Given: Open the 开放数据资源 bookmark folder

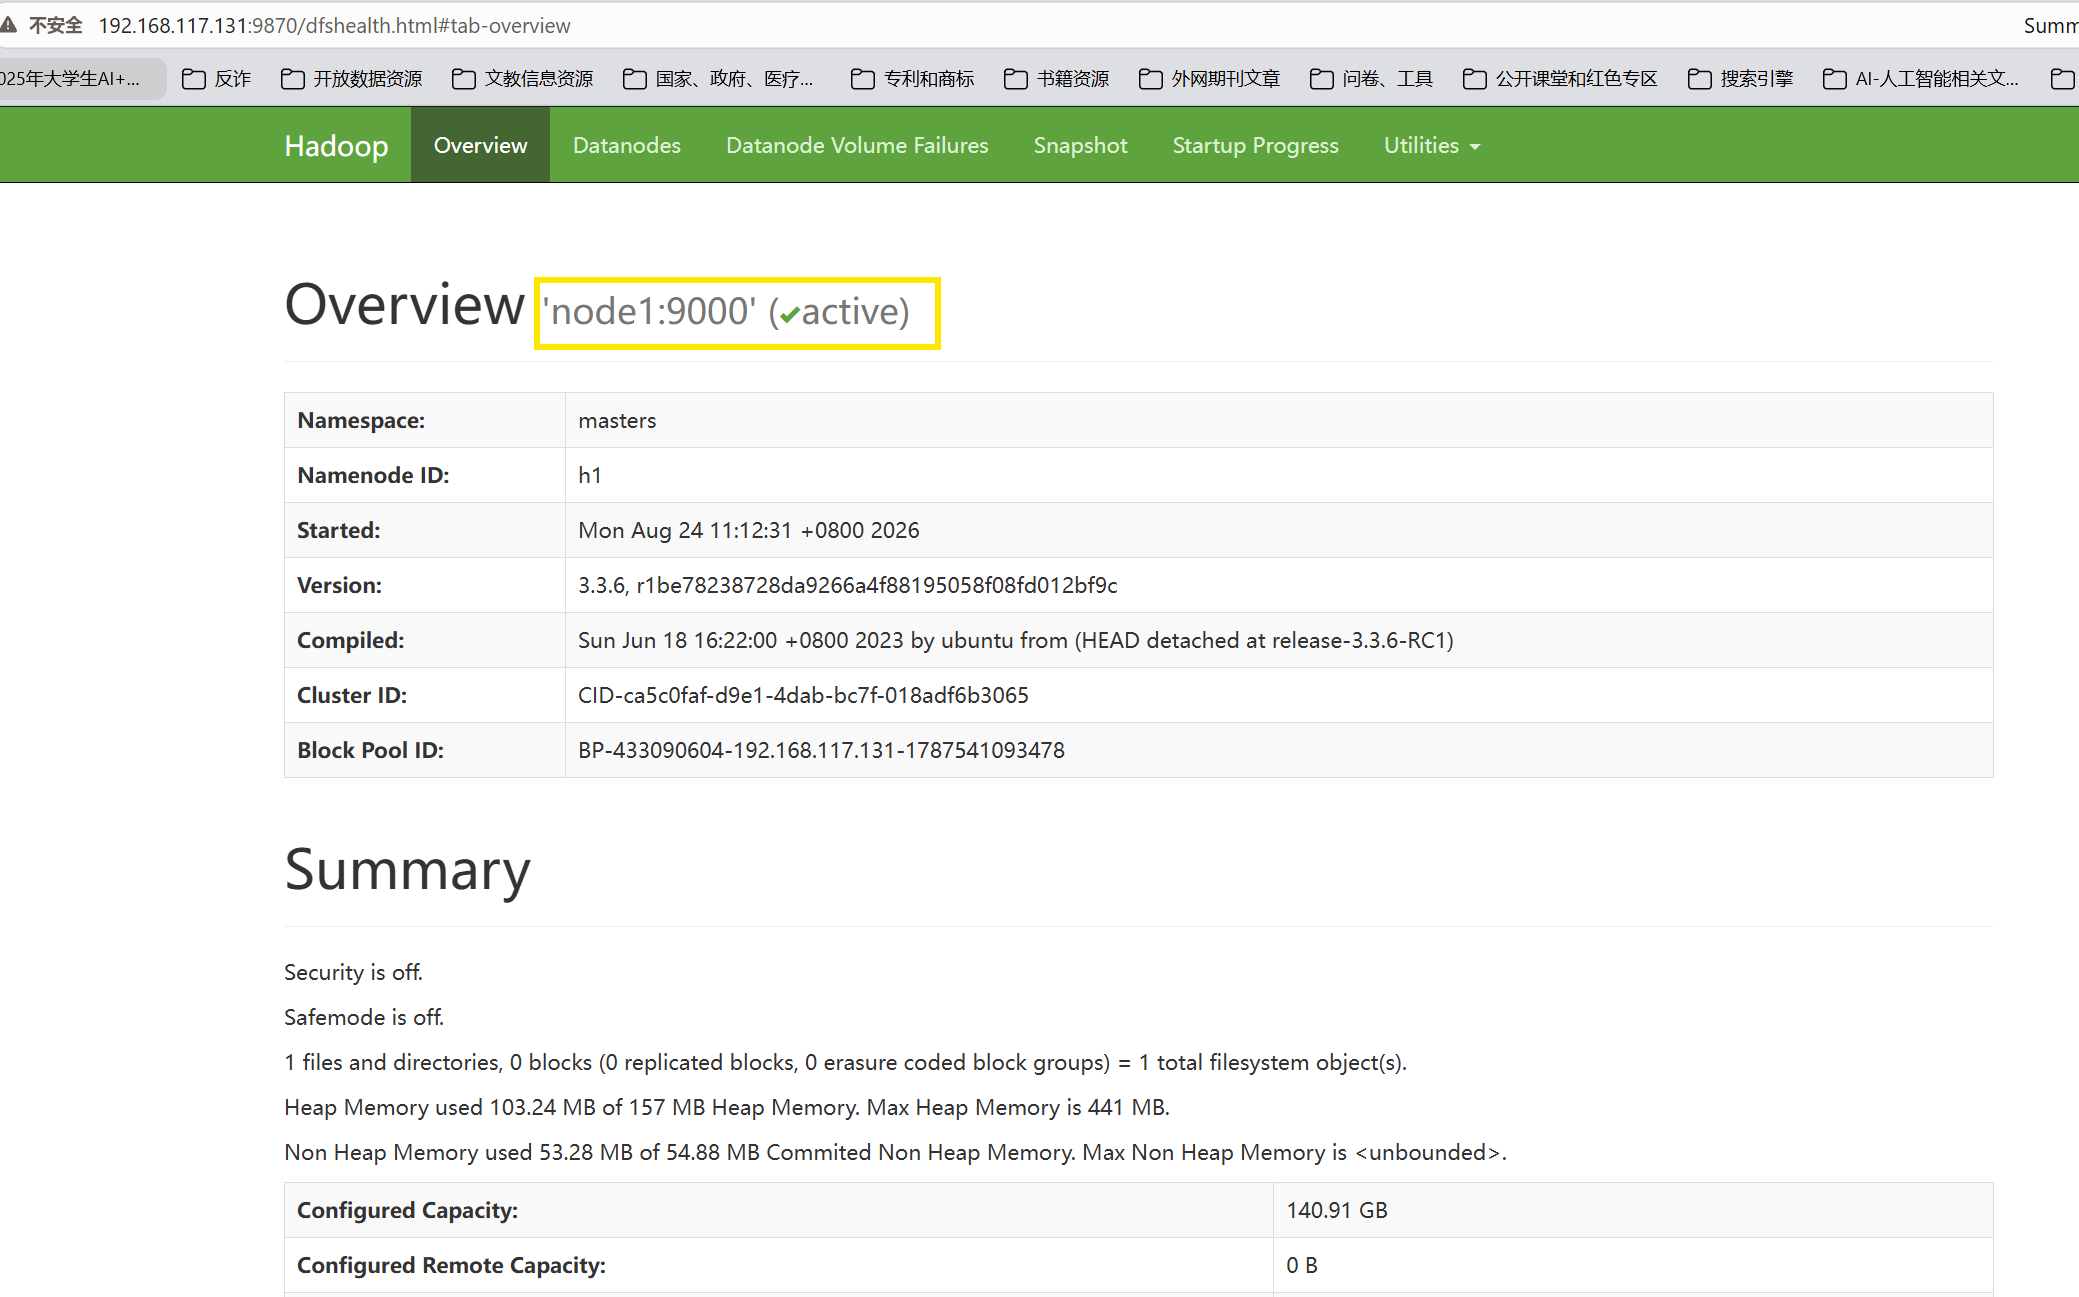Looking at the screenshot, I should [x=352, y=78].
